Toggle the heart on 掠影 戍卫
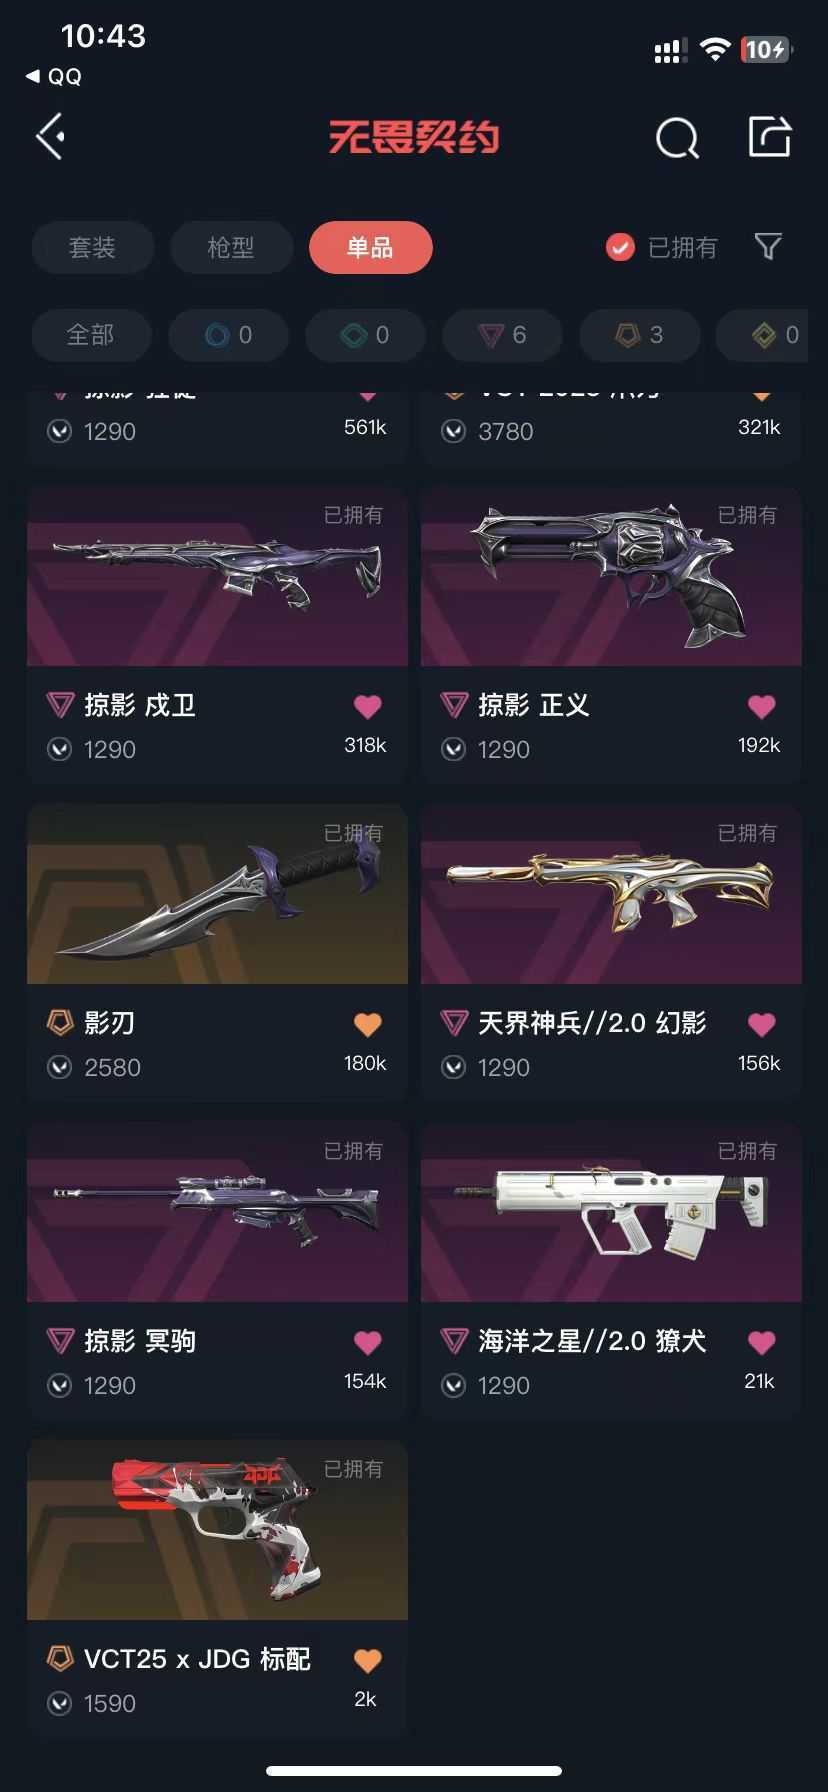The width and height of the screenshot is (828, 1792). [367, 706]
